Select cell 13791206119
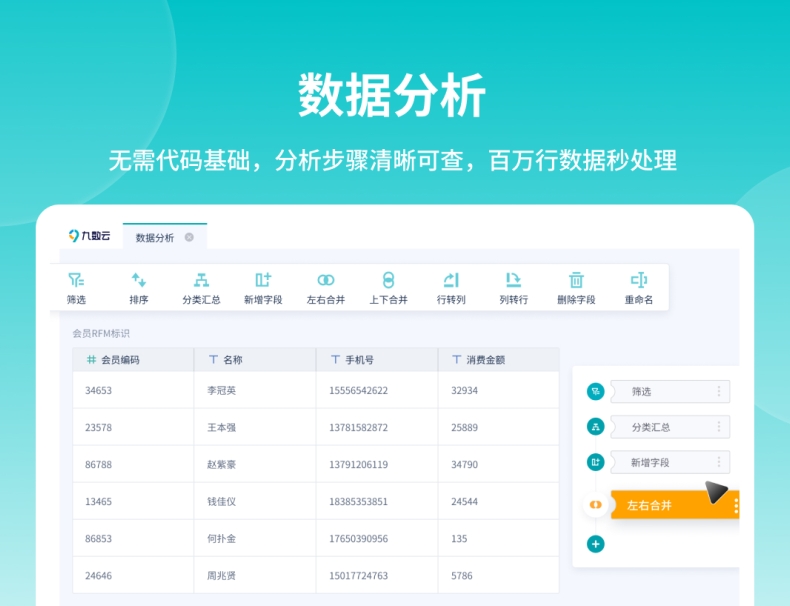 (377, 464)
